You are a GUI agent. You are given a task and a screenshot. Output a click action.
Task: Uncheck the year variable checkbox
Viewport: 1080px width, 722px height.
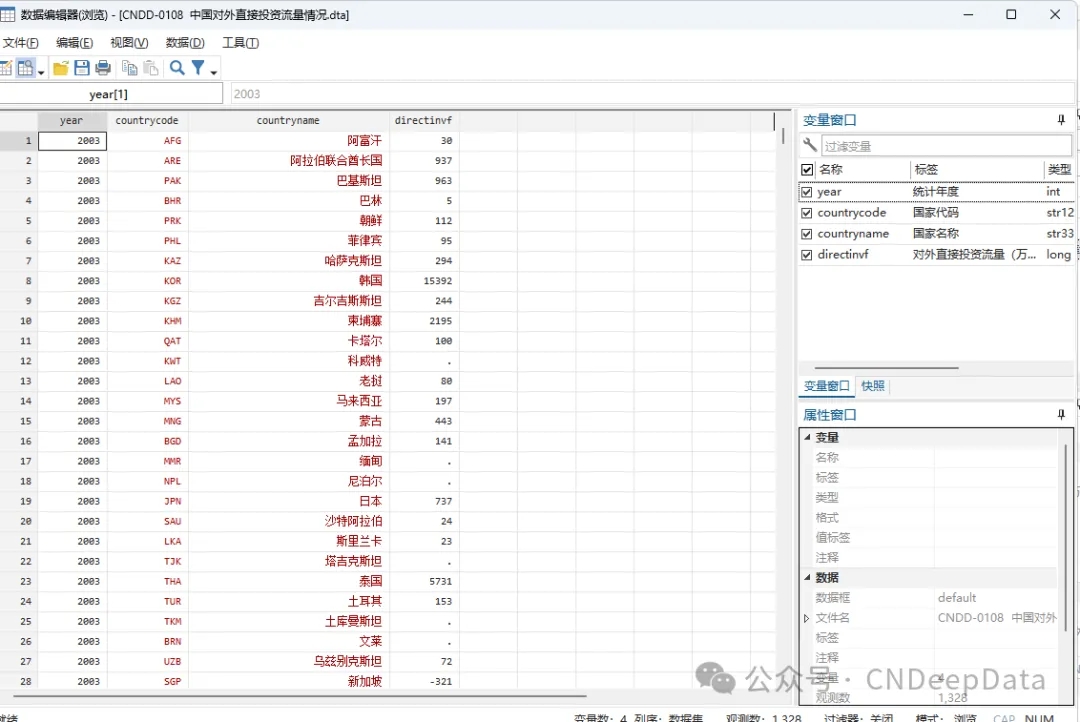(x=807, y=192)
